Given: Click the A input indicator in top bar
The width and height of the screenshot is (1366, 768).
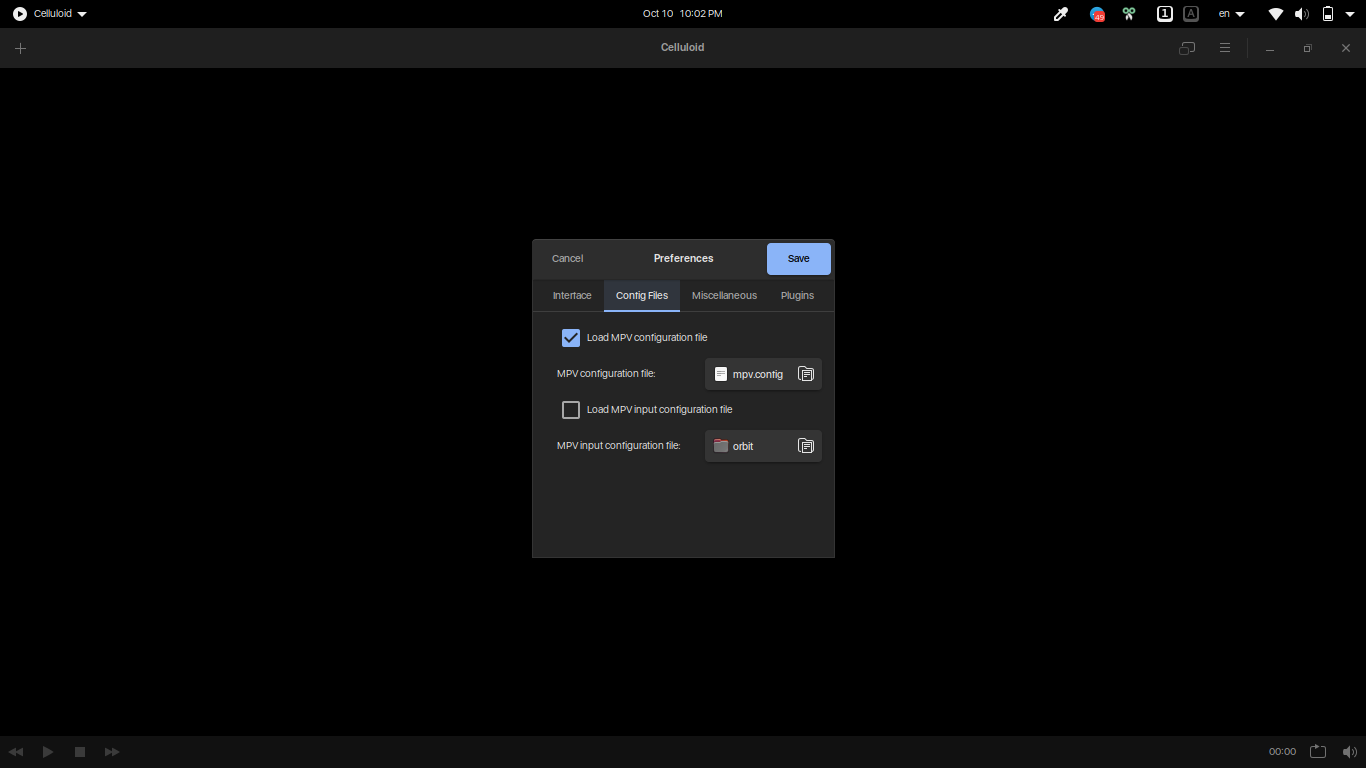Looking at the screenshot, I should click(1191, 14).
